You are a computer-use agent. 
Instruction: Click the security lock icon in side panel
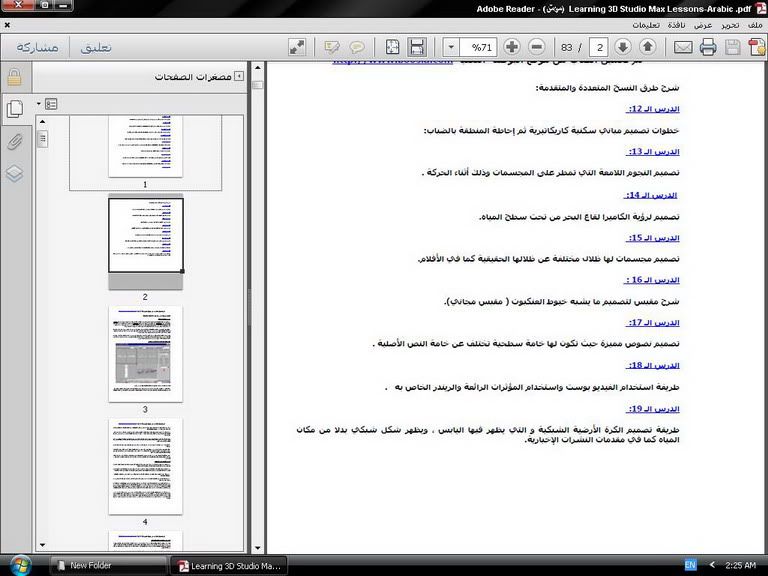point(15,77)
